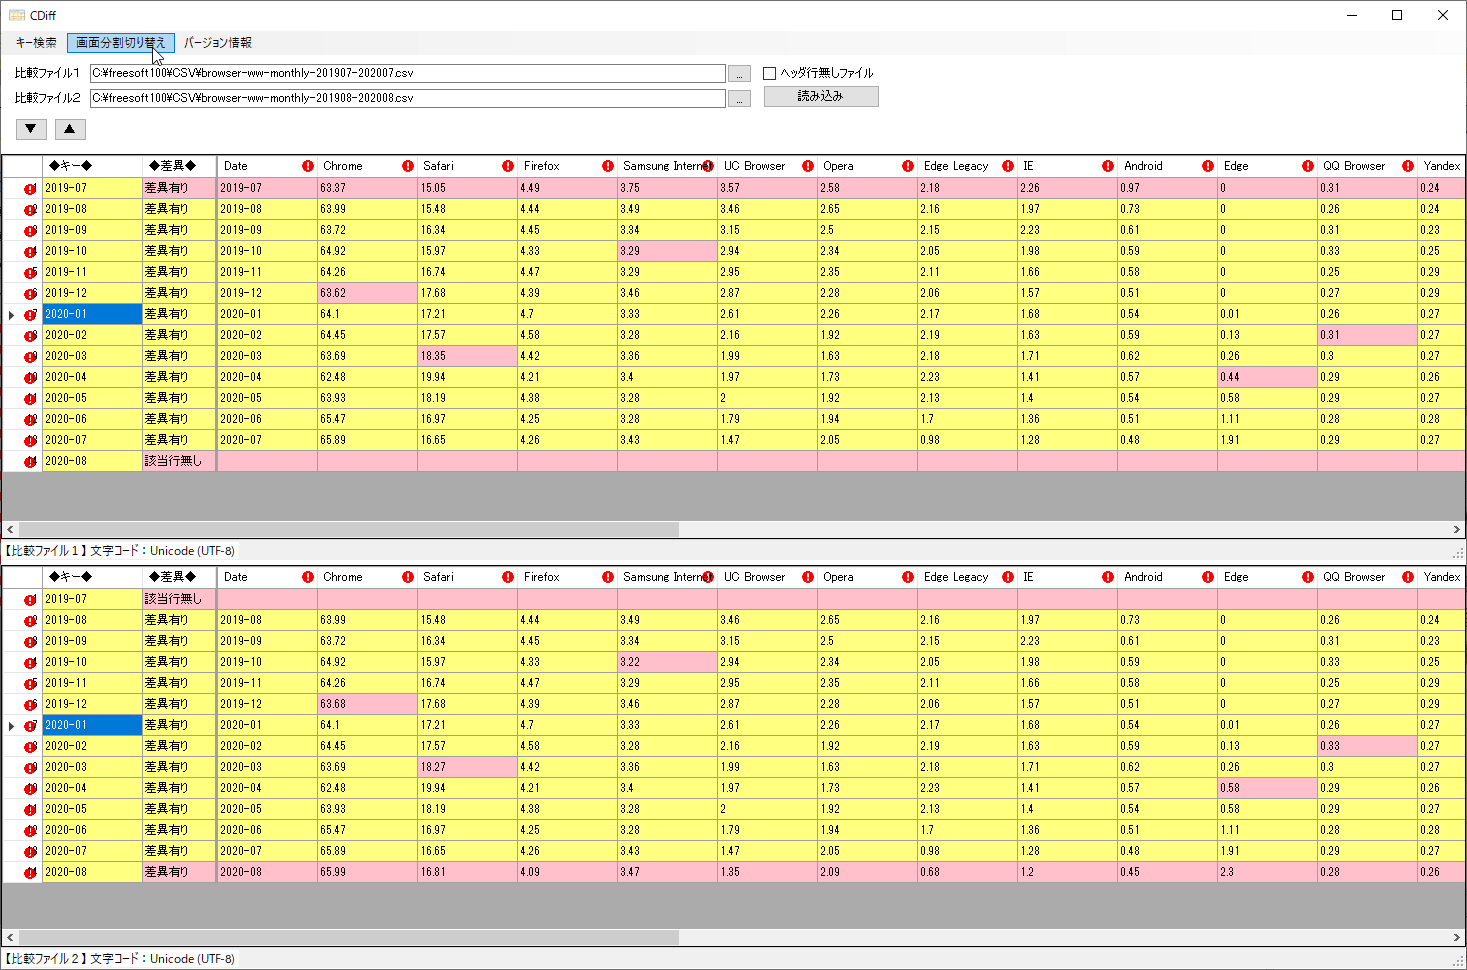
Task: Click the ◆差異◆ column header in top grid
Action: (x=179, y=166)
